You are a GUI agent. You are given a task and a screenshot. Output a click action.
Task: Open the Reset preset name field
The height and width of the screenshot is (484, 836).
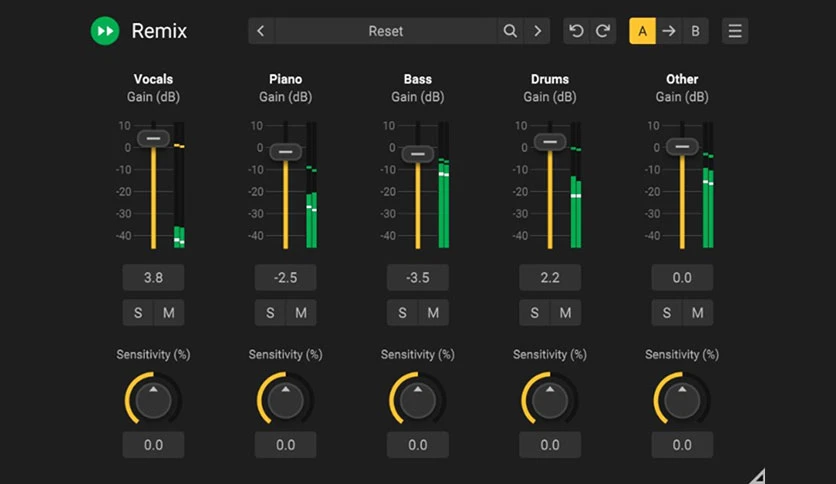[386, 31]
